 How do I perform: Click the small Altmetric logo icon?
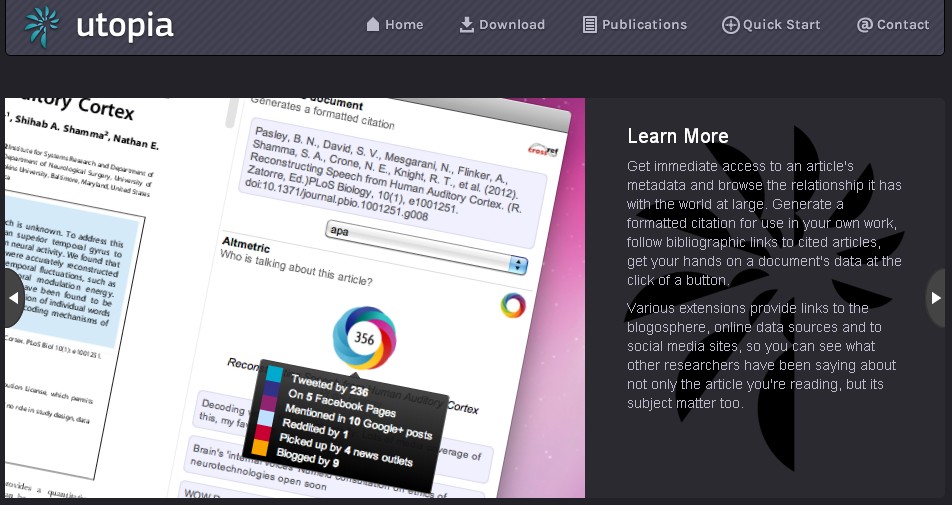tap(513, 305)
